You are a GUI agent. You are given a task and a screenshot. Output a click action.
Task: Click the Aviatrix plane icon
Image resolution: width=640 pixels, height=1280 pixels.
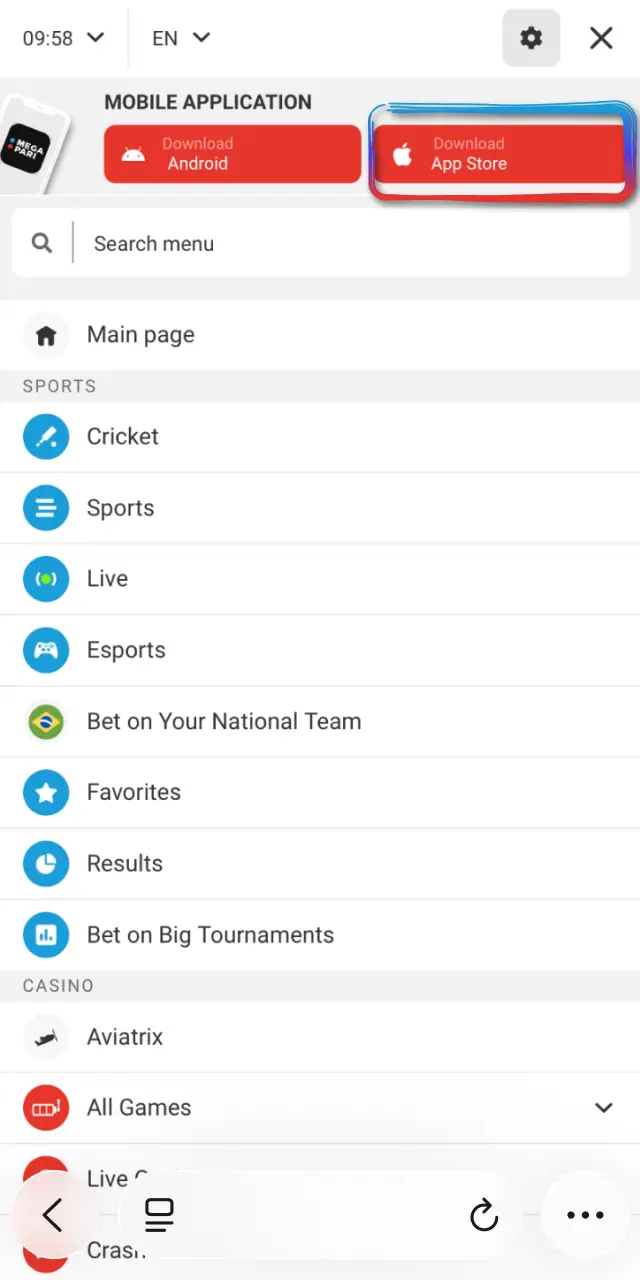[46, 1037]
